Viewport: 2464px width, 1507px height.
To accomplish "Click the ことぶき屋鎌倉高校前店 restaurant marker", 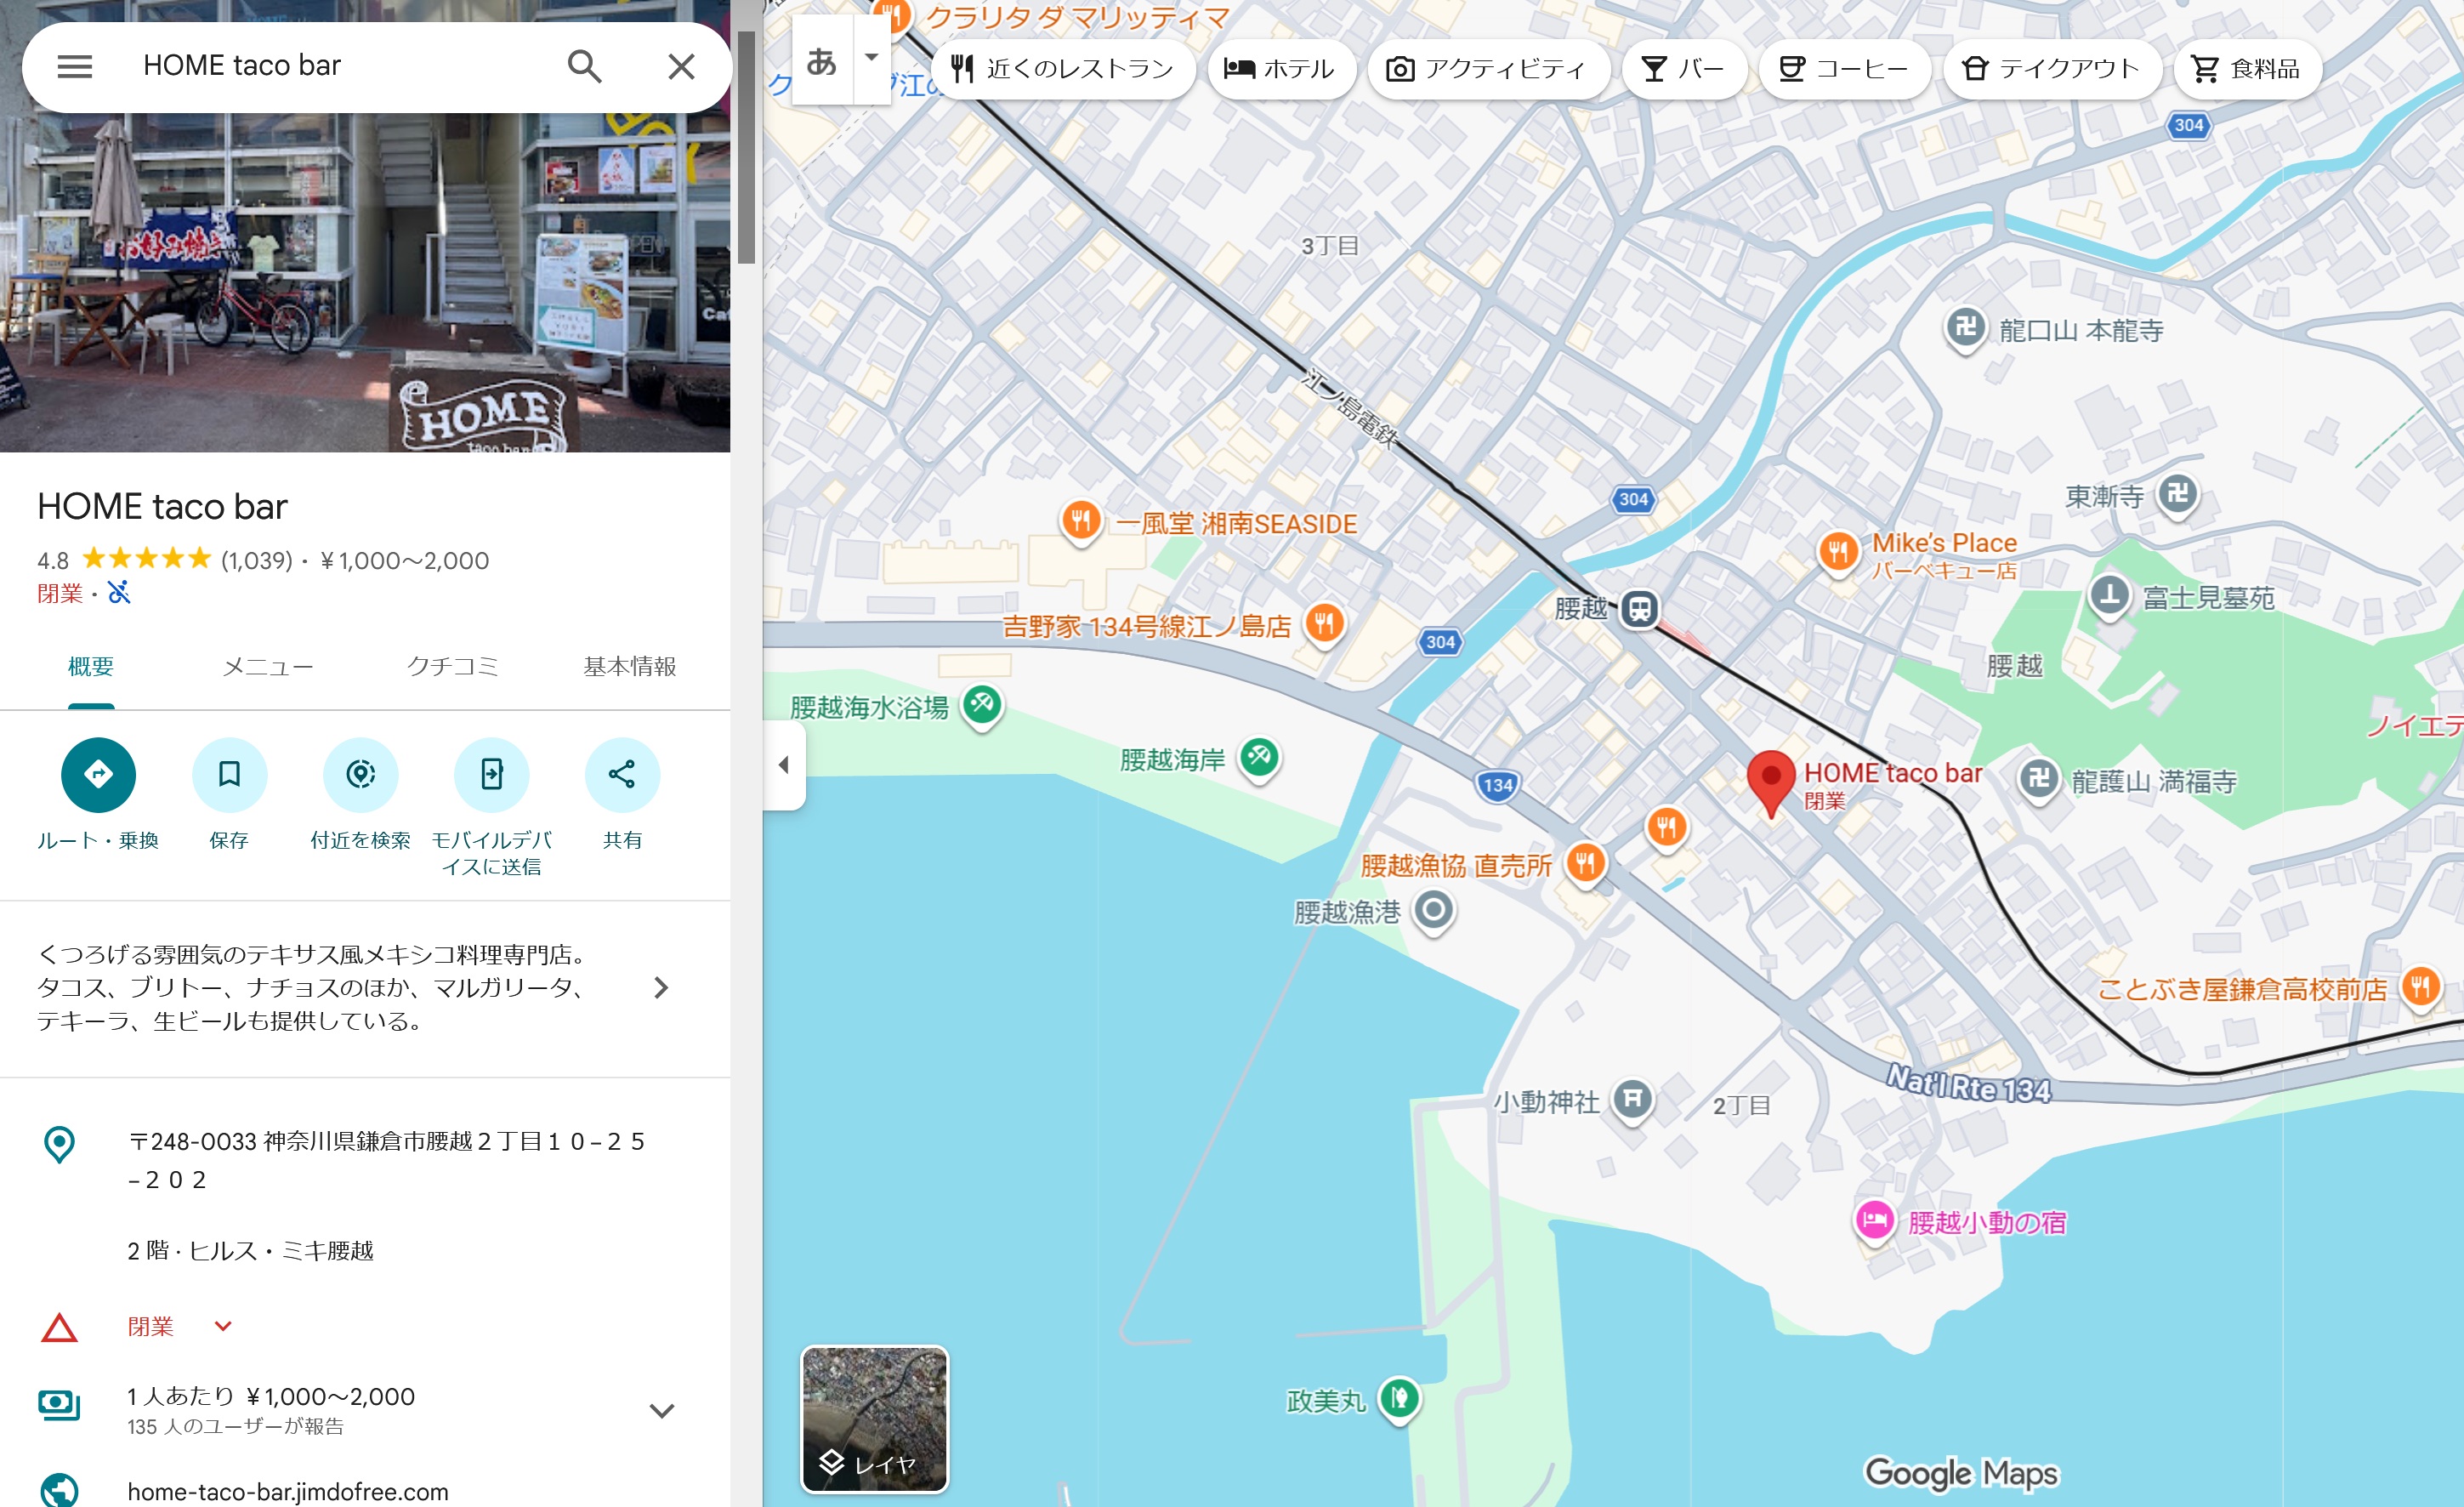I will tap(2420, 988).
